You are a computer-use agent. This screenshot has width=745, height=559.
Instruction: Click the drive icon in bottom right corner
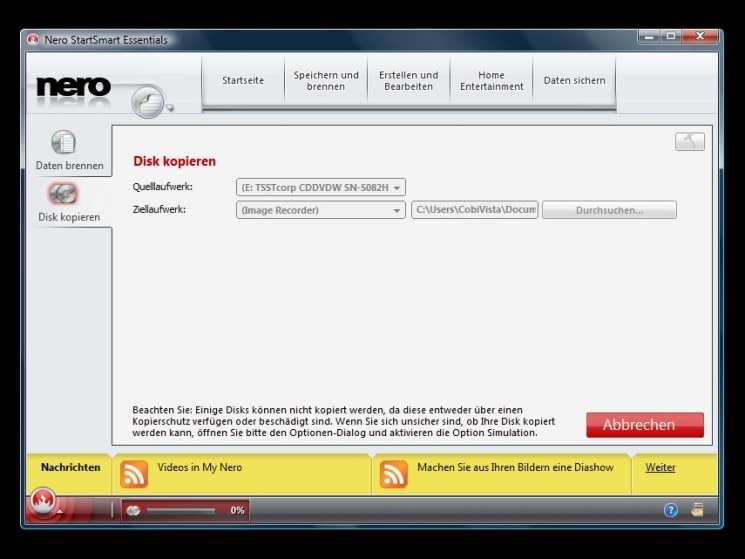point(697,510)
